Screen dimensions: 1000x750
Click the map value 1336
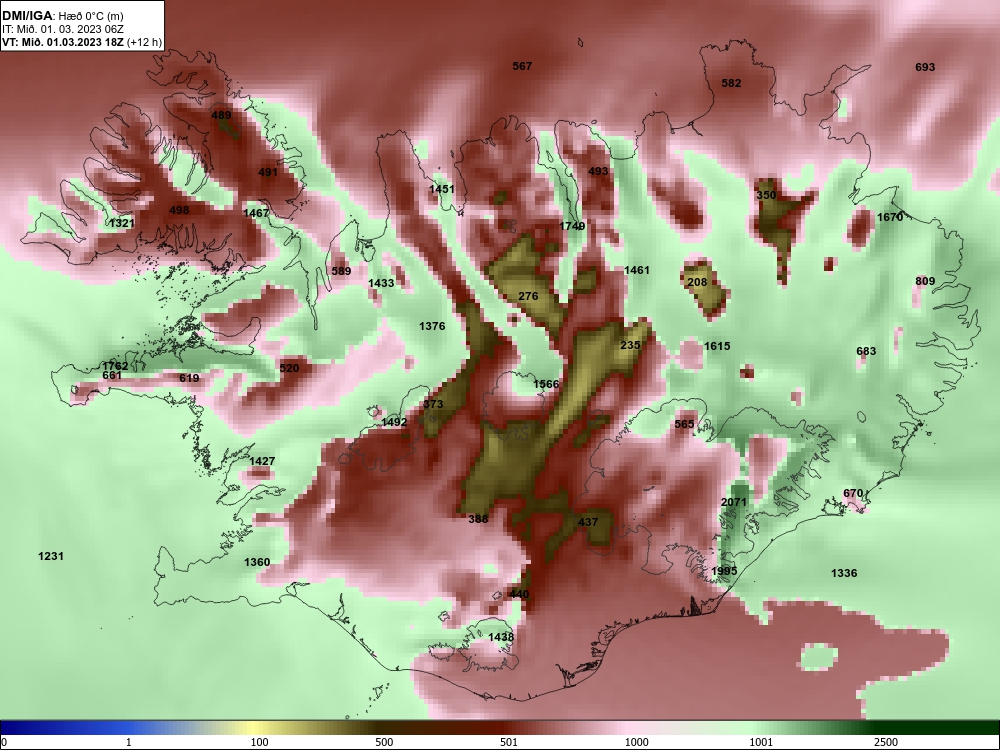[844, 573]
